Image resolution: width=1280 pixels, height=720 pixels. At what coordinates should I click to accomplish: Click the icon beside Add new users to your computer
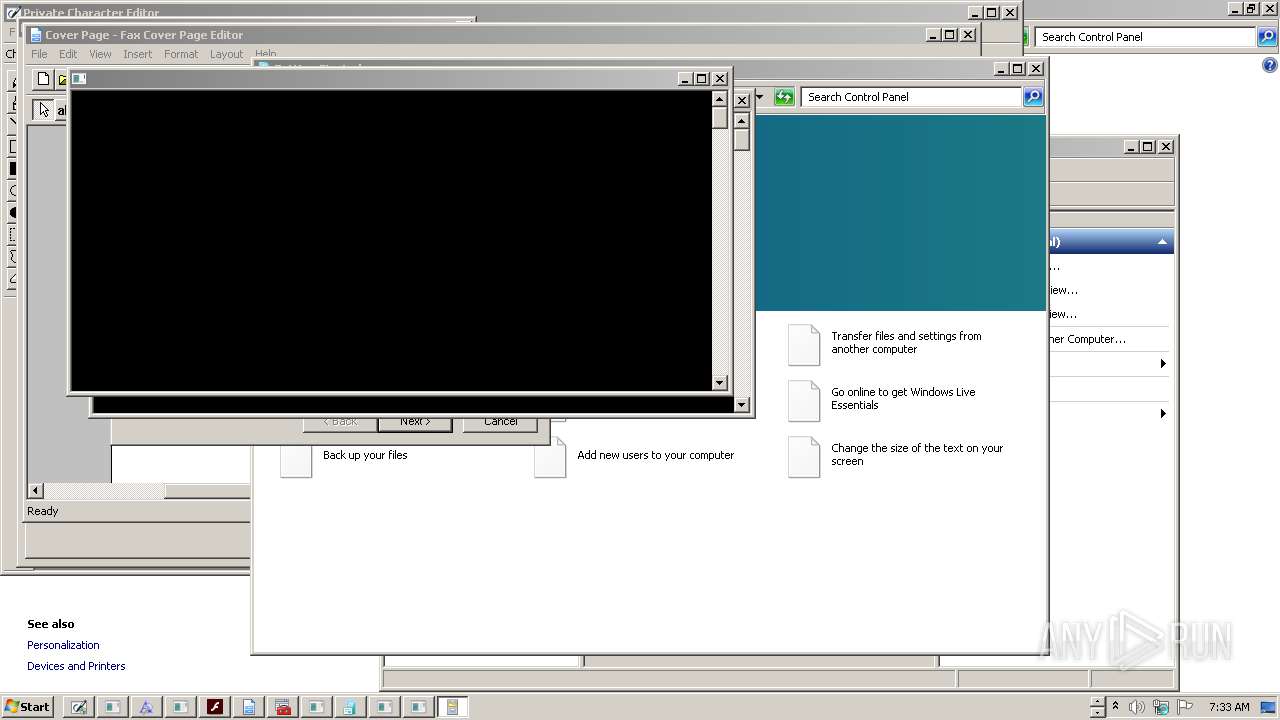coord(550,457)
